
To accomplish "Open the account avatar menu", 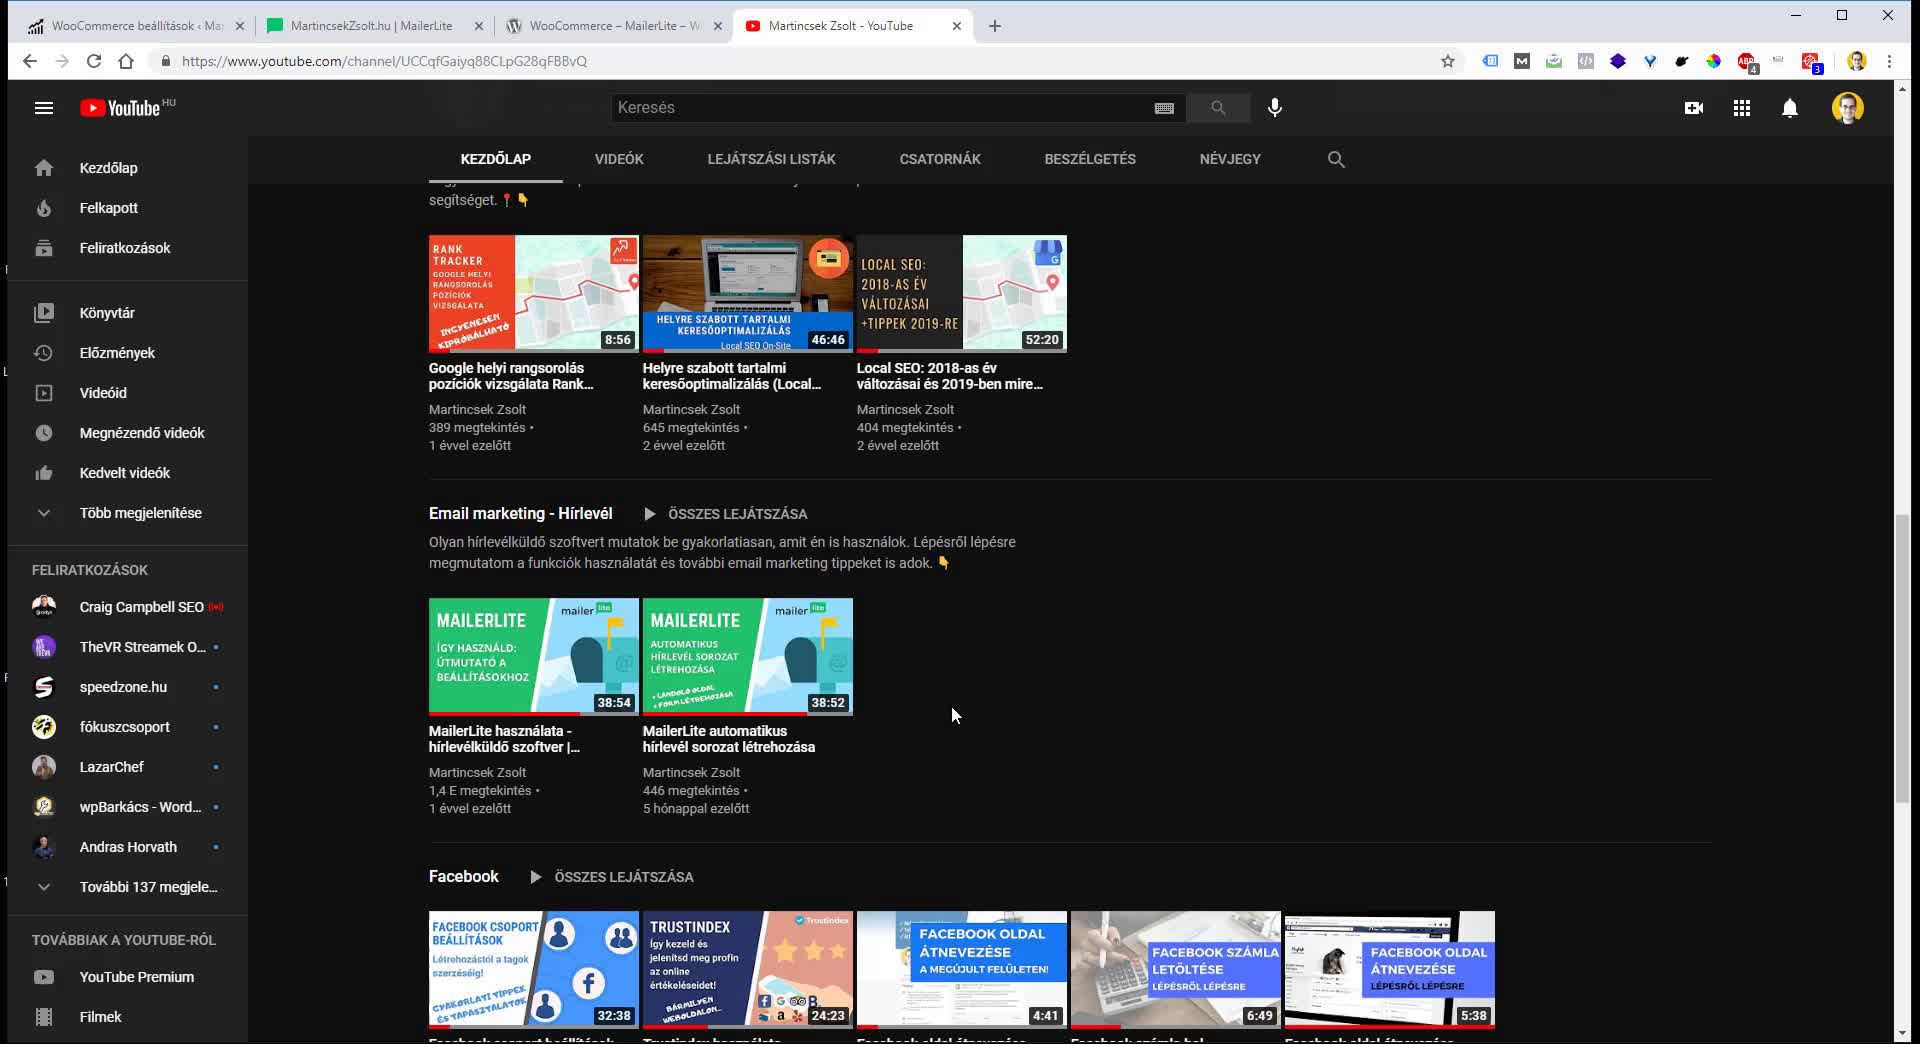I will click(1848, 108).
